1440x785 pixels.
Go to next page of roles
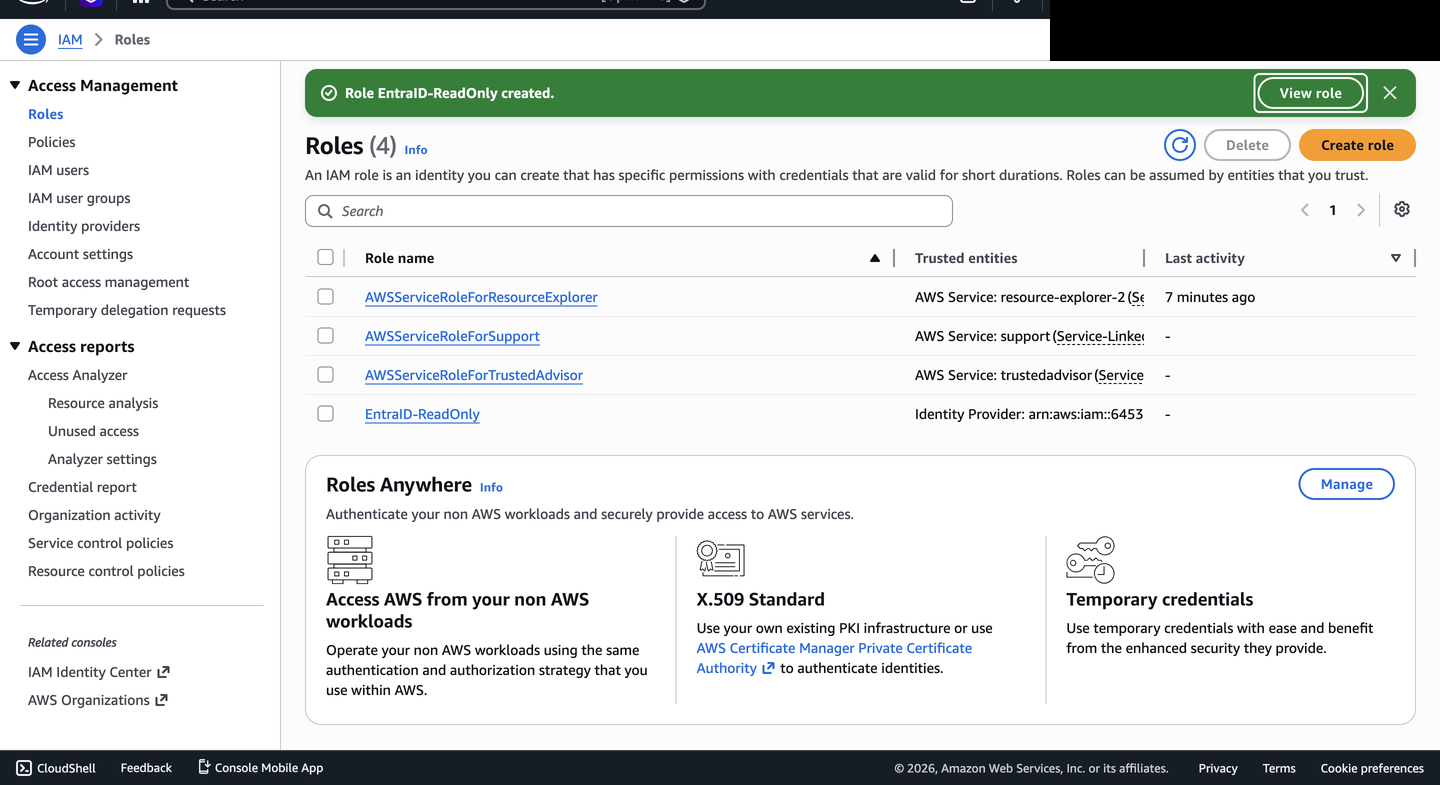[x=1361, y=210]
